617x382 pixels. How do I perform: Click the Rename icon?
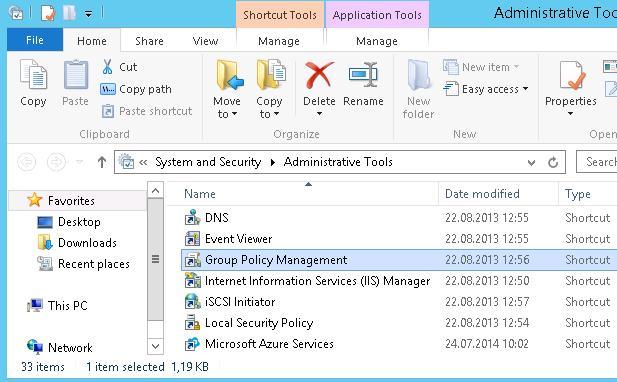tap(363, 75)
